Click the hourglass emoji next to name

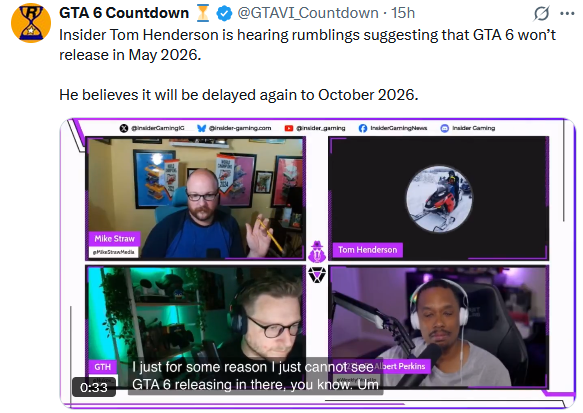click(203, 13)
